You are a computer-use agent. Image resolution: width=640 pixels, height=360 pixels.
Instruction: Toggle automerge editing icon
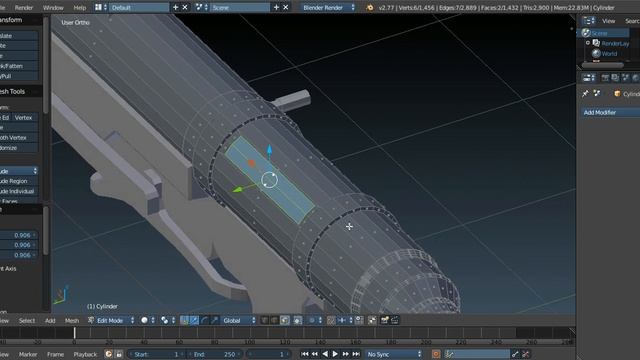coord(372,320)
